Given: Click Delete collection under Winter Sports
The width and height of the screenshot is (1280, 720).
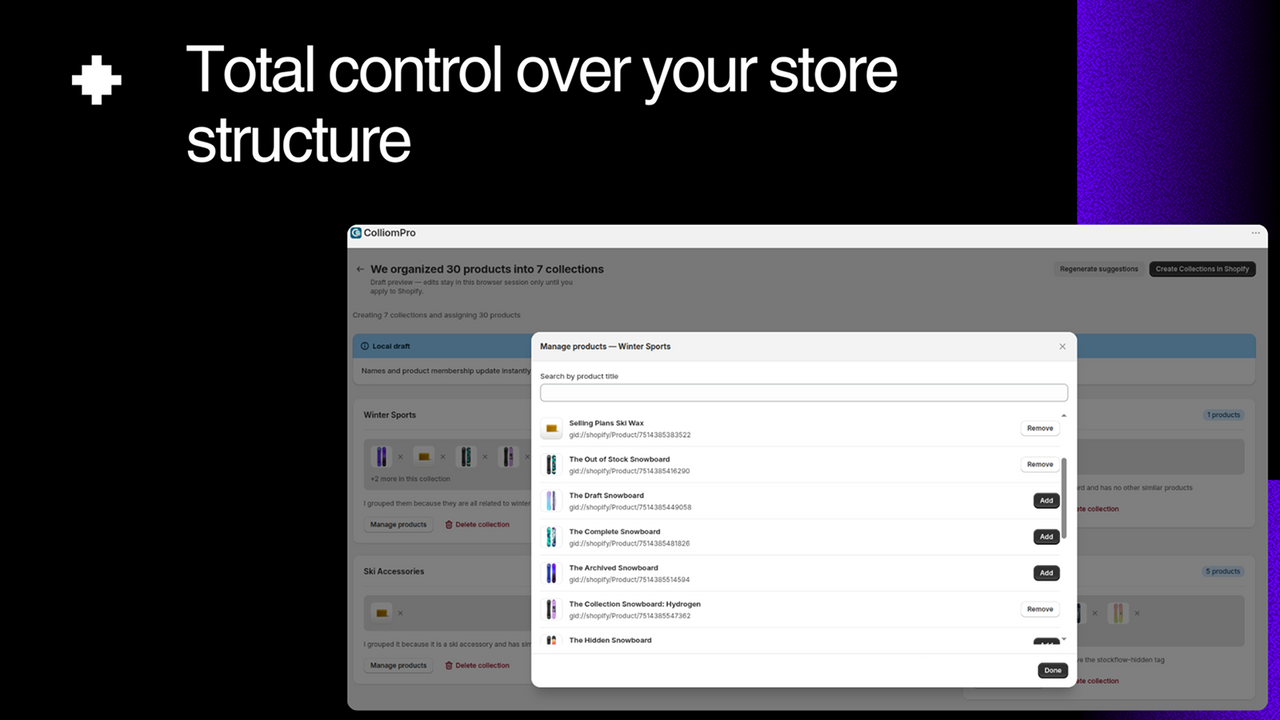Looking at the screenshot, I should (477, 524).
